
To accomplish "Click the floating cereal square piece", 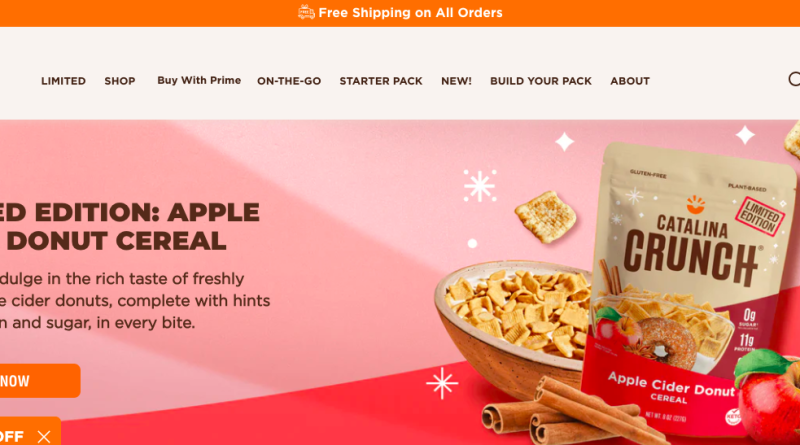I will [546, 216].
